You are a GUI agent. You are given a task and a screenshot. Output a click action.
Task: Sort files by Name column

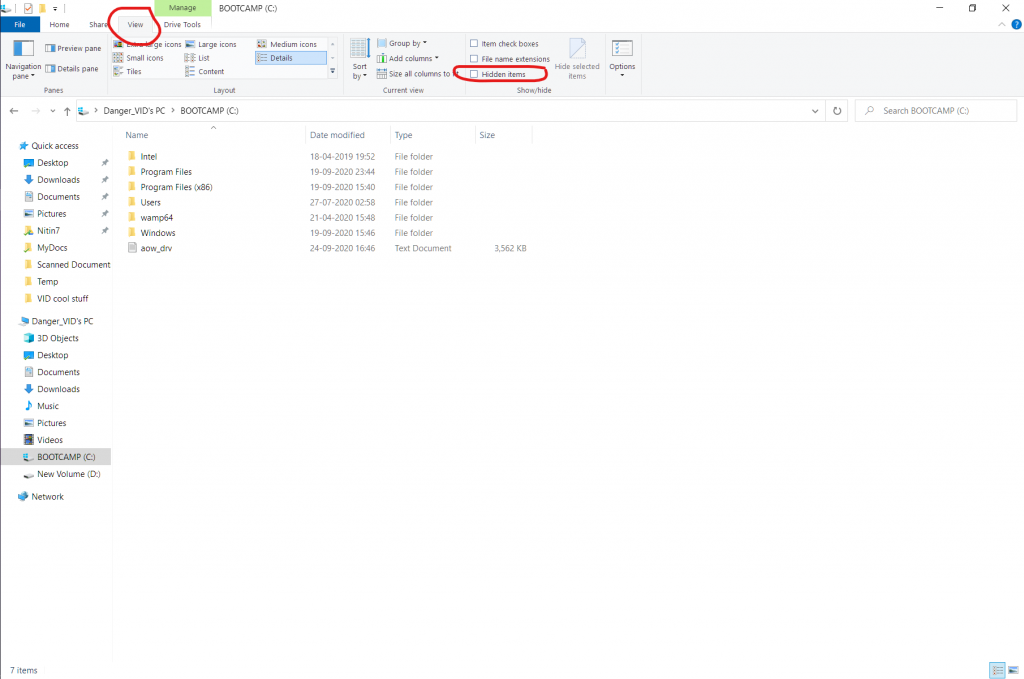[x=214, y=135]
